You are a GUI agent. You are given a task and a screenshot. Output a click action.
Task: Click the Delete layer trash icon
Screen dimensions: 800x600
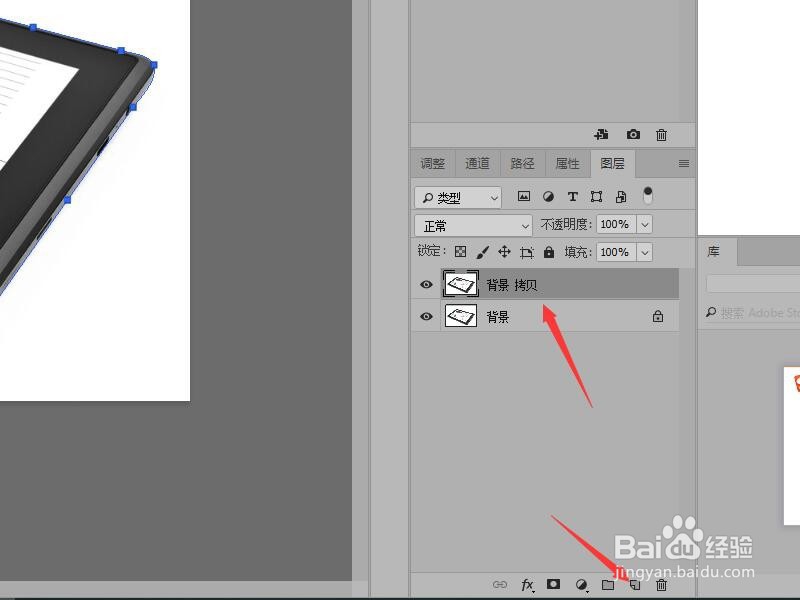[661, 585]
